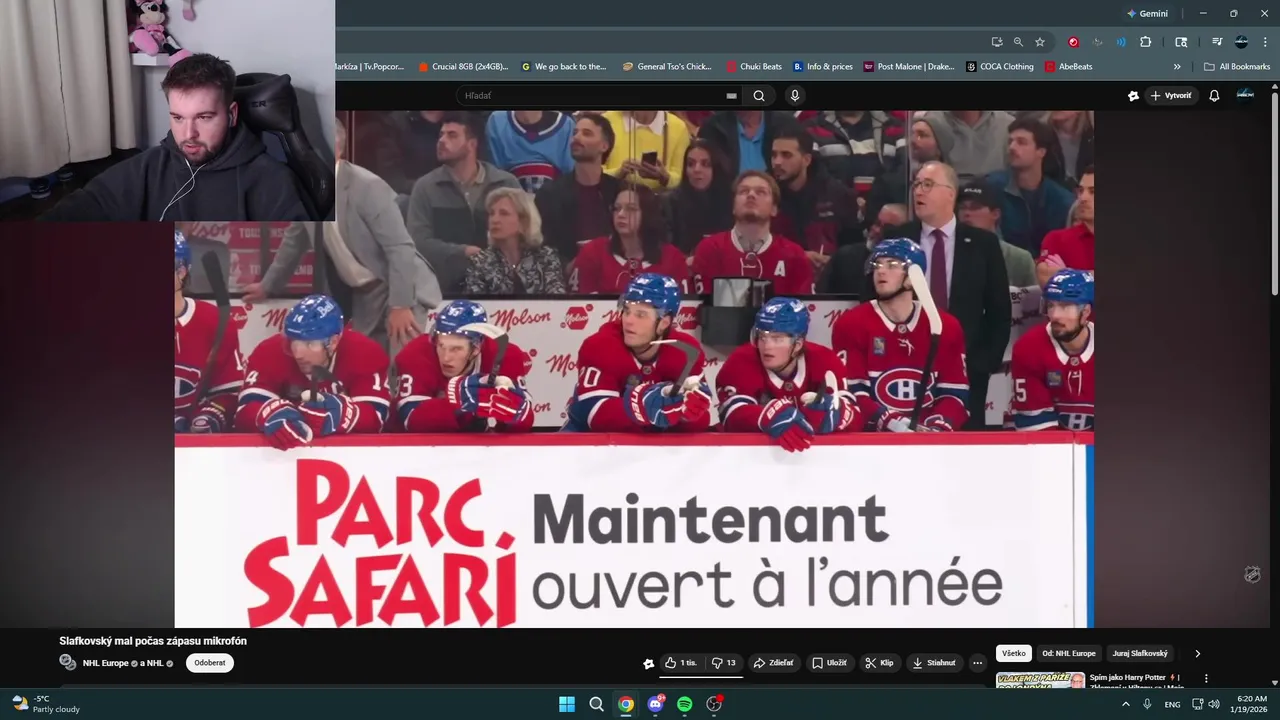Viewport: 1280px width, 720px height.
Task: Open the weather widget showing -5°C
Action: [x=45, y=704]
